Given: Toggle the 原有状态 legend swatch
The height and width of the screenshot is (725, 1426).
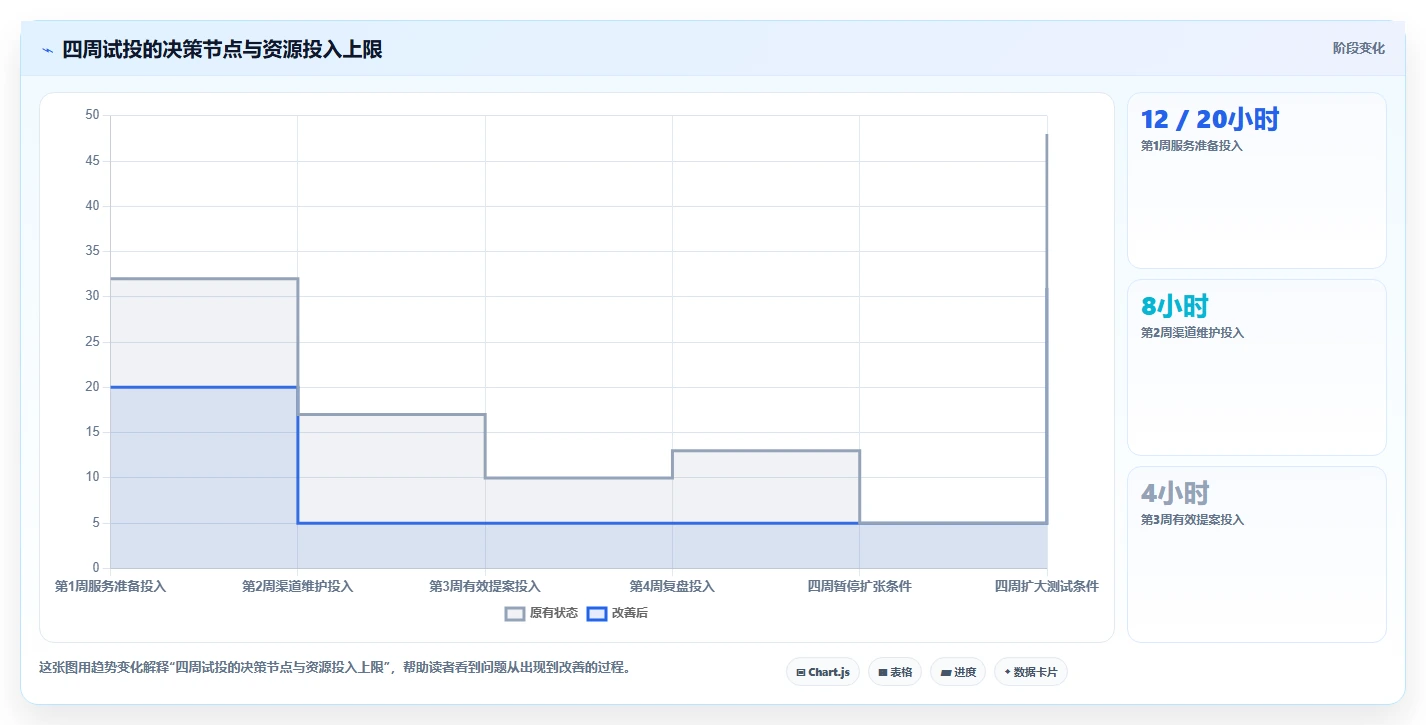Looking at the screenshot, I should coord(515,613).
